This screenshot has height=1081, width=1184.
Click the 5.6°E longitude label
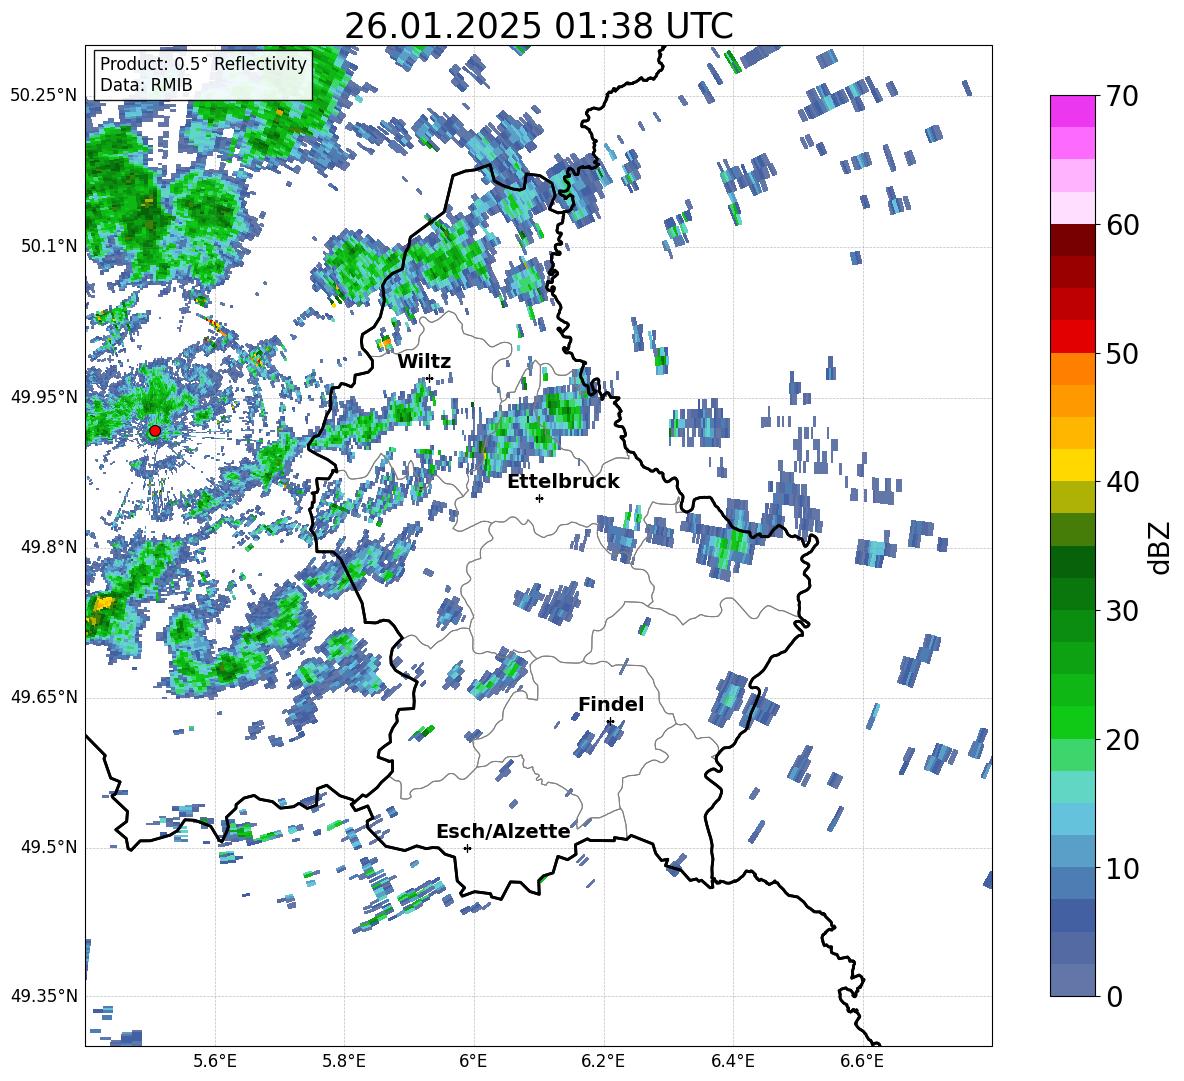pyautogui.click(x=215, y=1062)
